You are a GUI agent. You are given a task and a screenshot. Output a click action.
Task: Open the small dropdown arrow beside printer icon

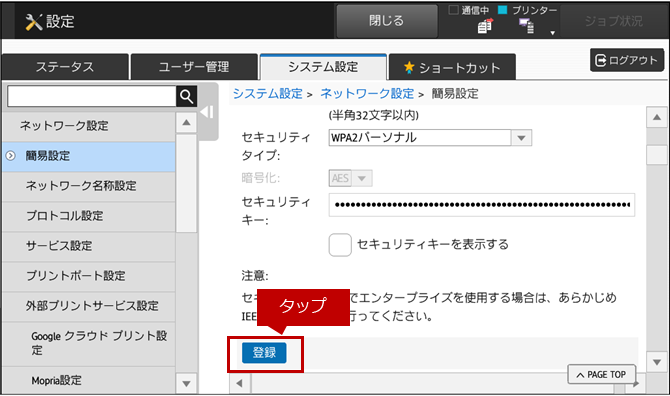[552, 33]
